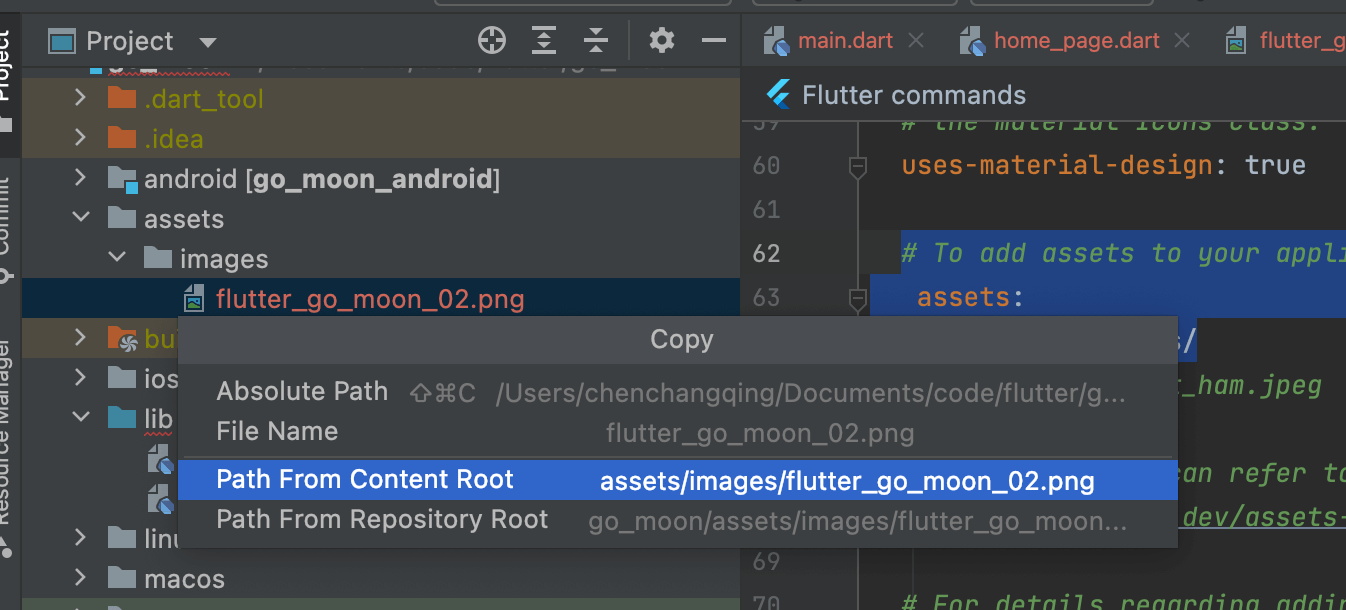Select File Name in Copy popup
The width and height of the screenshot is (1346, 610).
277,432
